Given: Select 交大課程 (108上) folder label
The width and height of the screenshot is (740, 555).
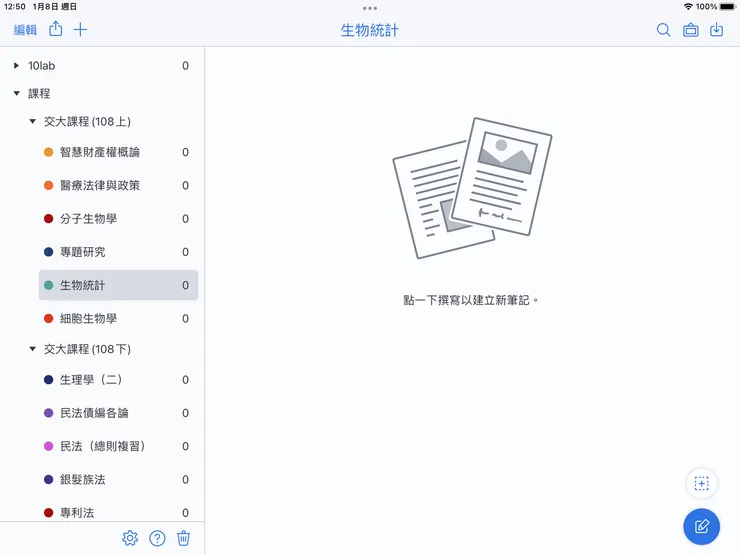Looking at the screenshot, I should [87, 121].
